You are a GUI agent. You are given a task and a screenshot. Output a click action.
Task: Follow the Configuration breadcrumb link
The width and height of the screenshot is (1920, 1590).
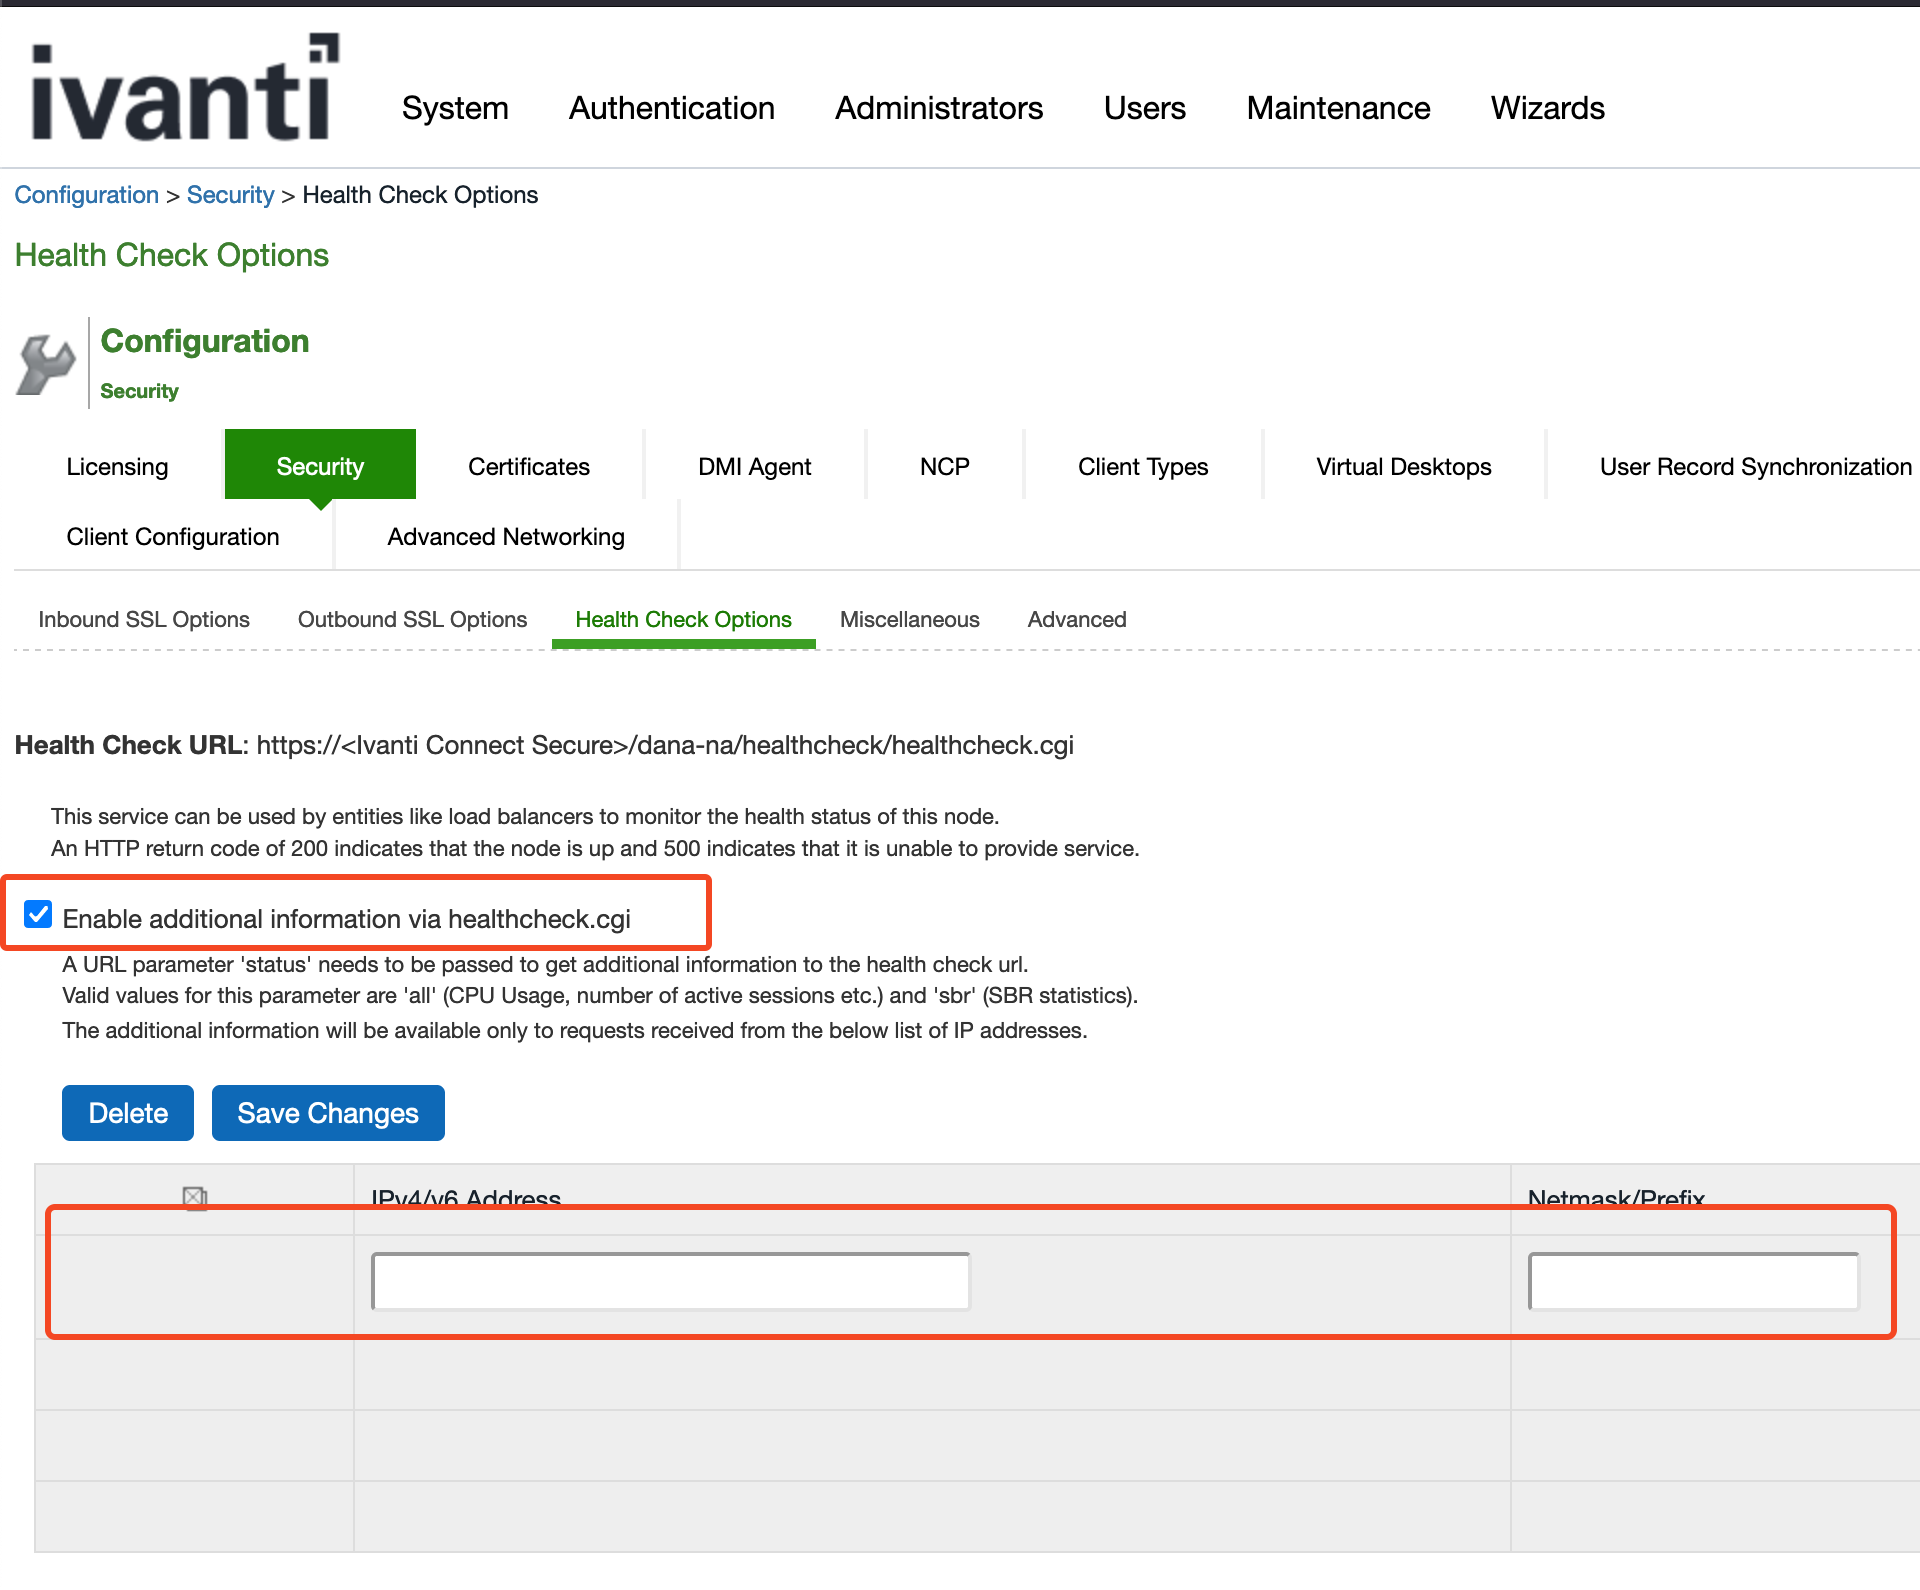click(86, 194)
